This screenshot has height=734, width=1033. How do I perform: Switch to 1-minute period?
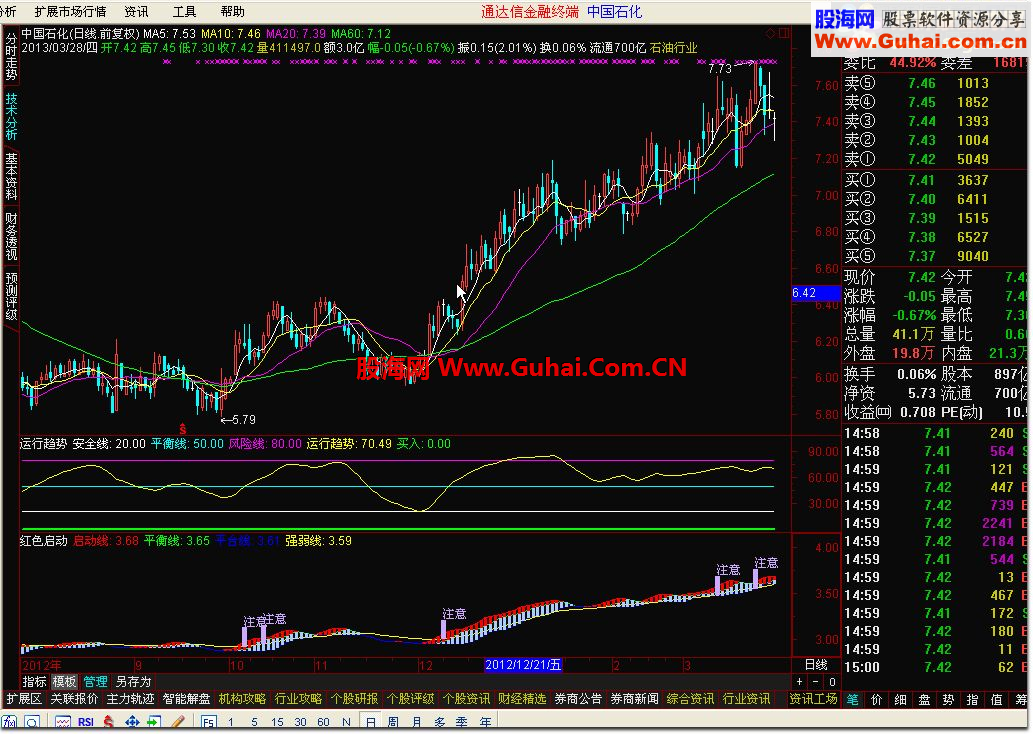(x=231, y=722)
